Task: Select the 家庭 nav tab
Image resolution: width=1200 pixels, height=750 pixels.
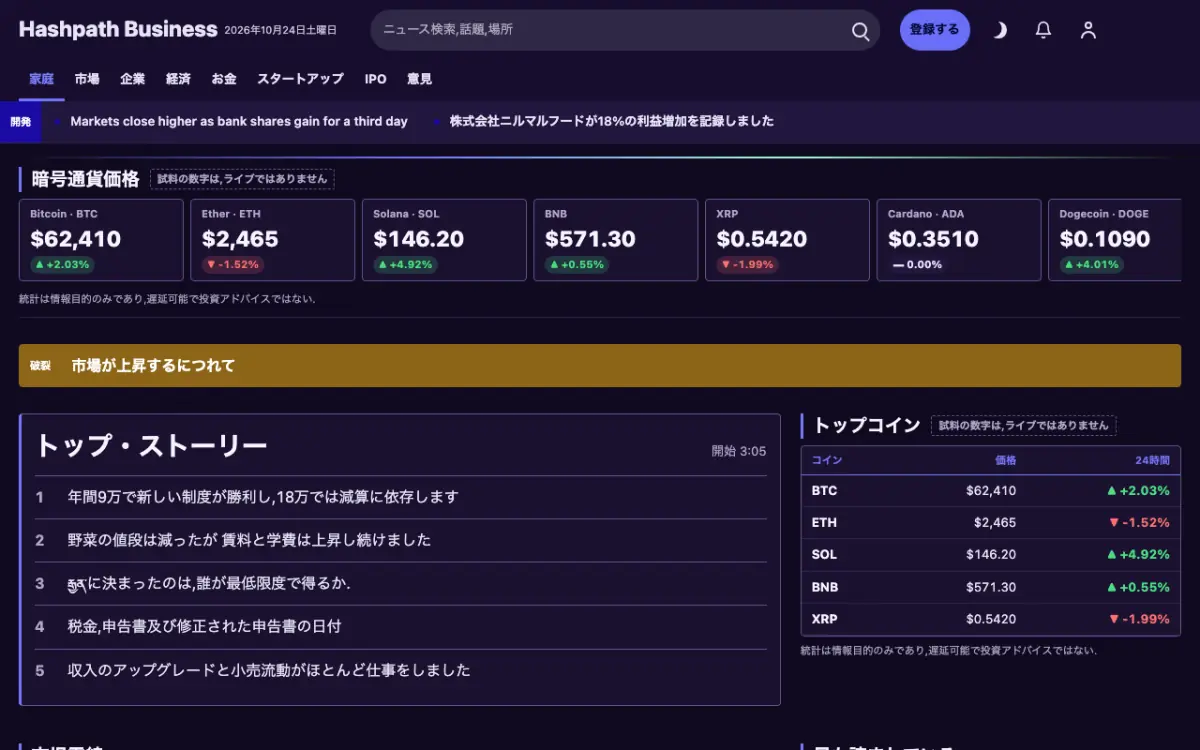Action: pos(41,79)
